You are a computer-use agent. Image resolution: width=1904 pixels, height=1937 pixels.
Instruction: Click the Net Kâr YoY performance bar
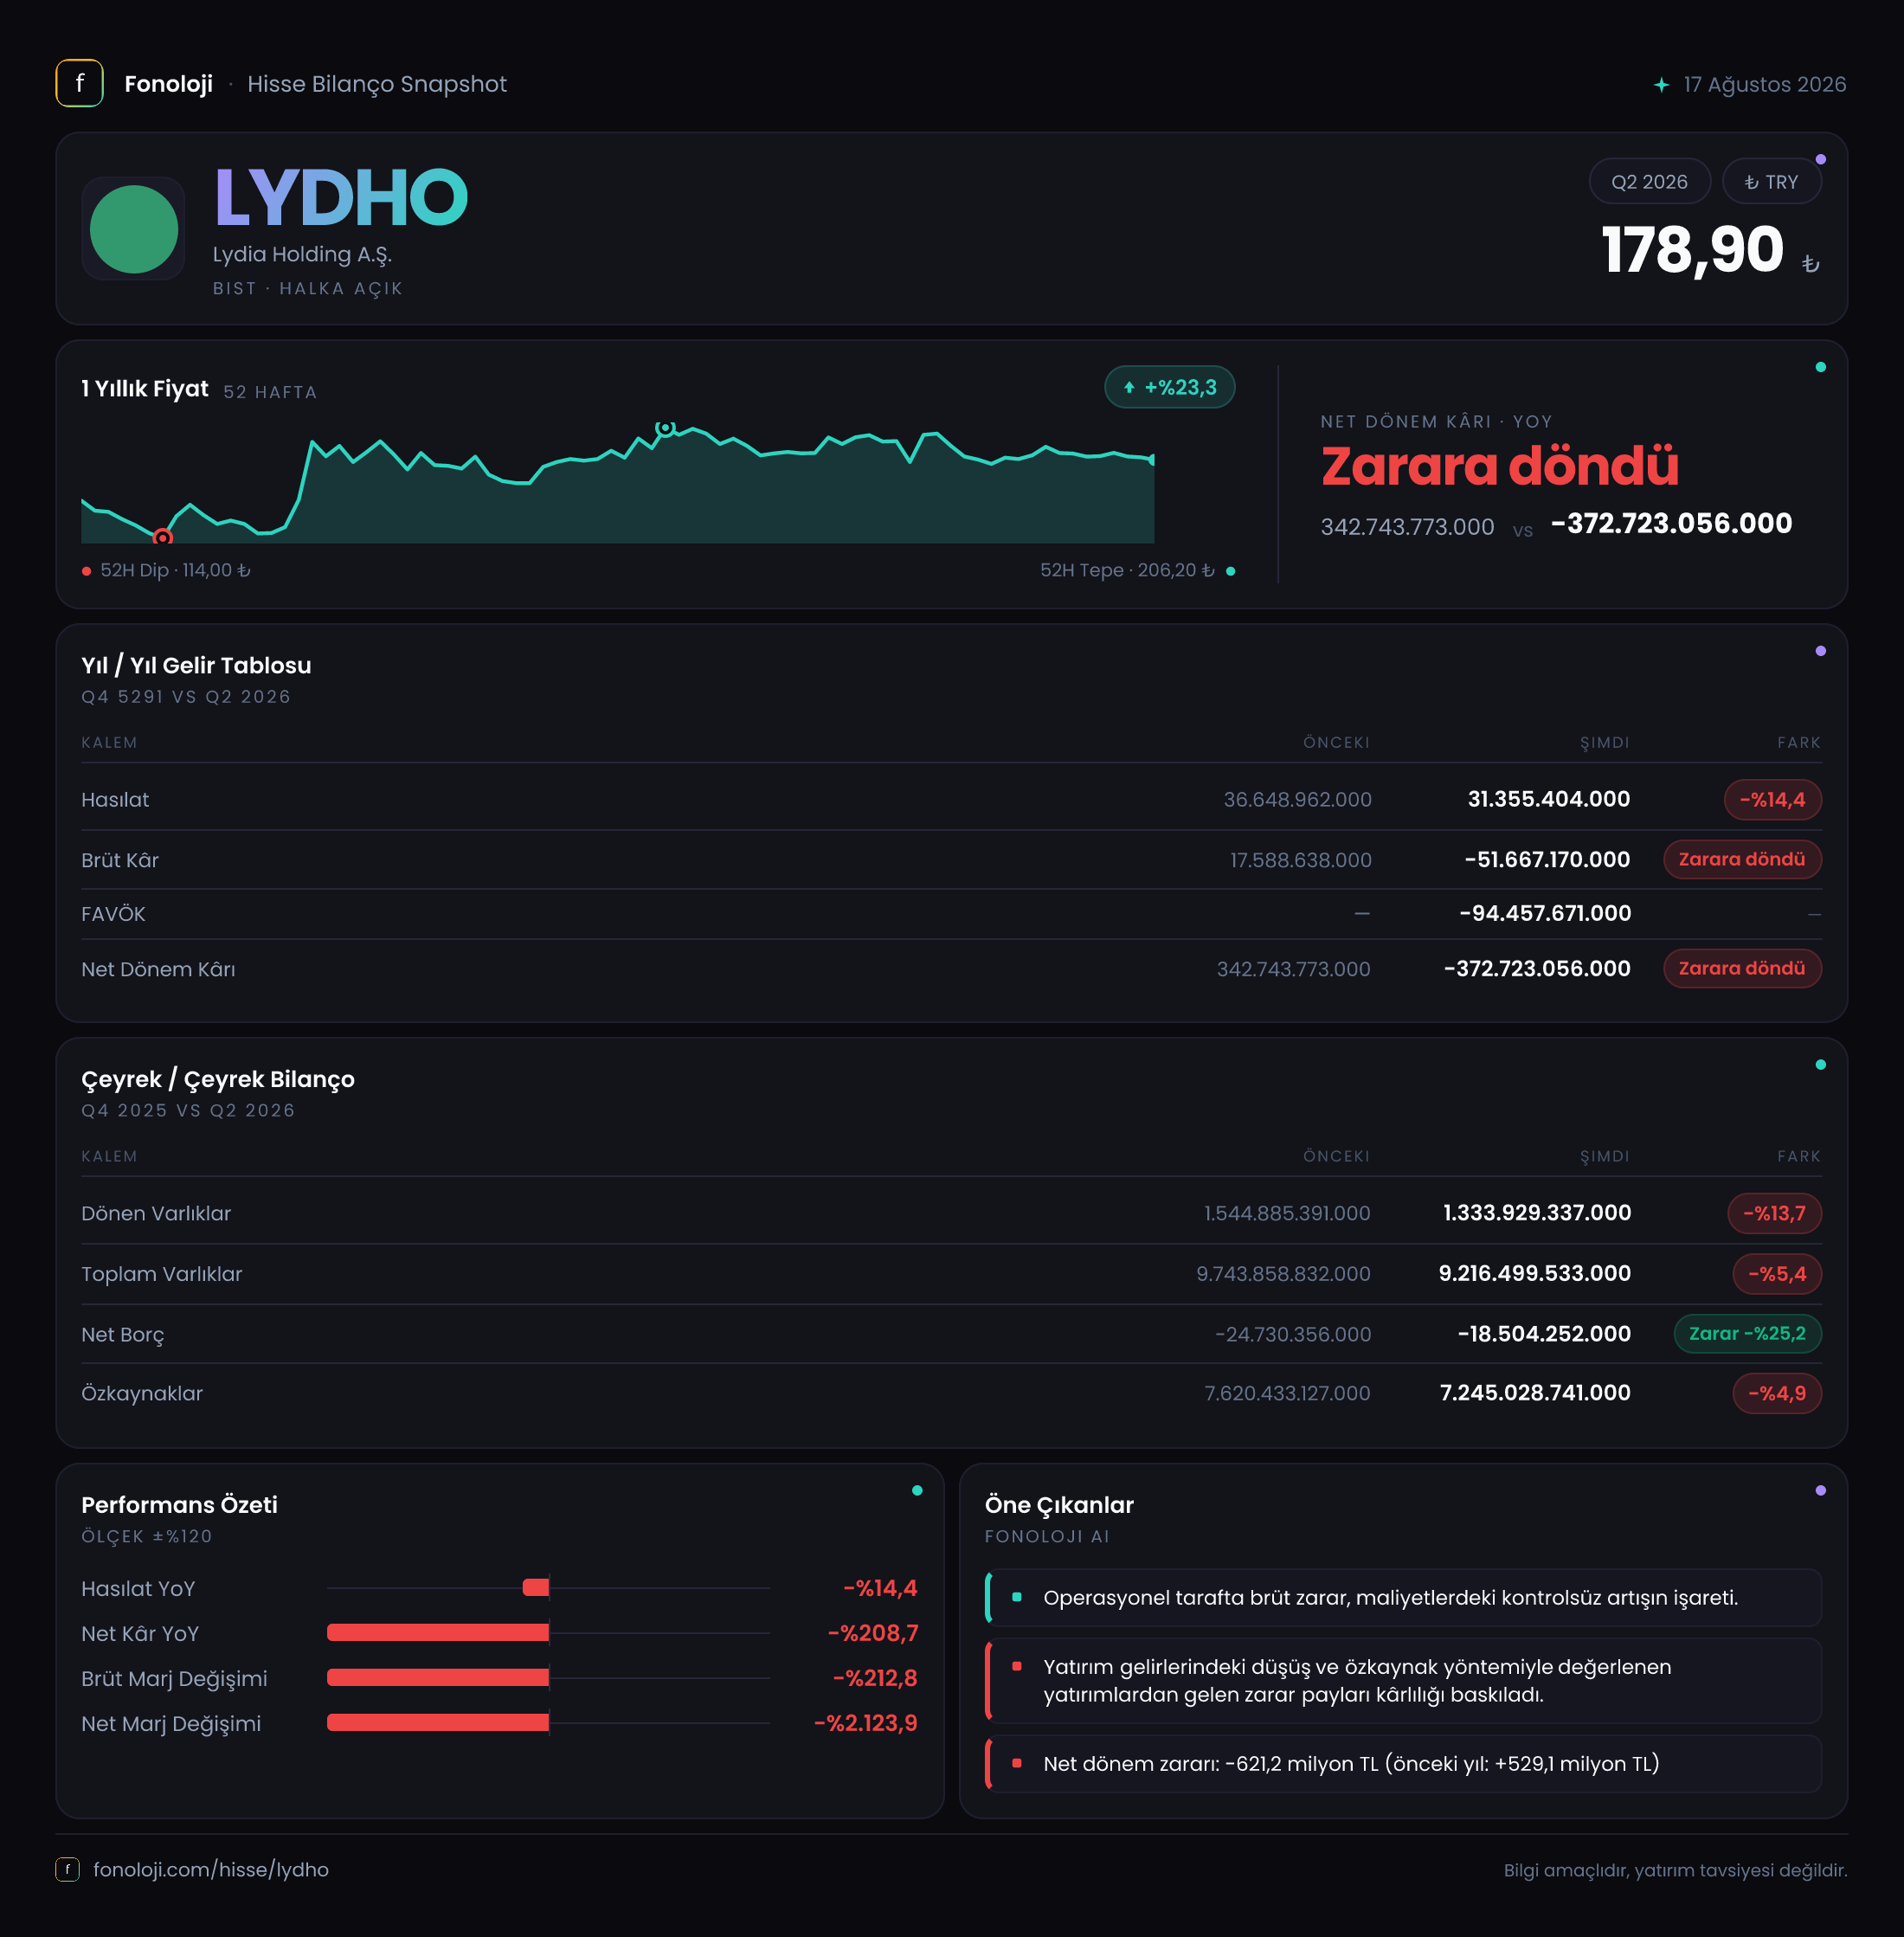(438, 1633)
